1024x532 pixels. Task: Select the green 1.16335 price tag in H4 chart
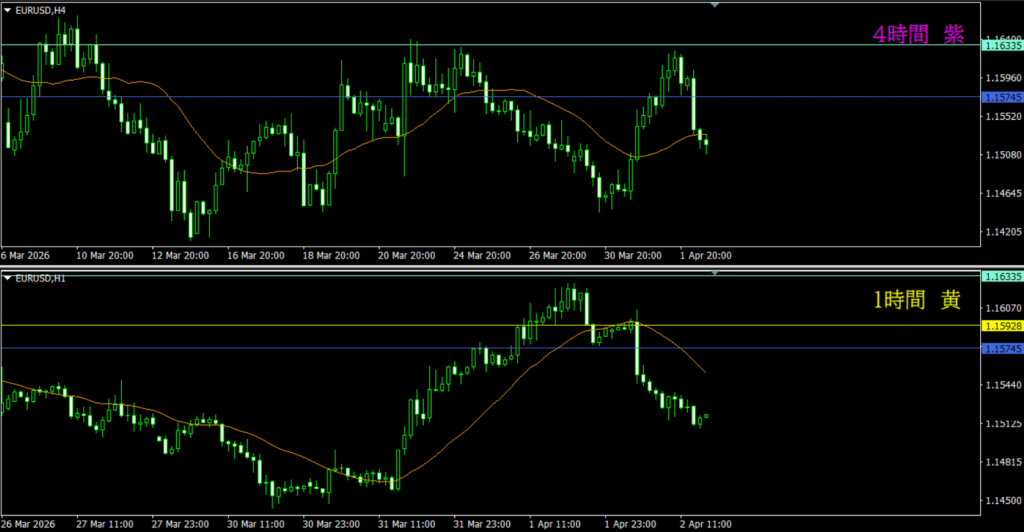[x=1001, y=46]
